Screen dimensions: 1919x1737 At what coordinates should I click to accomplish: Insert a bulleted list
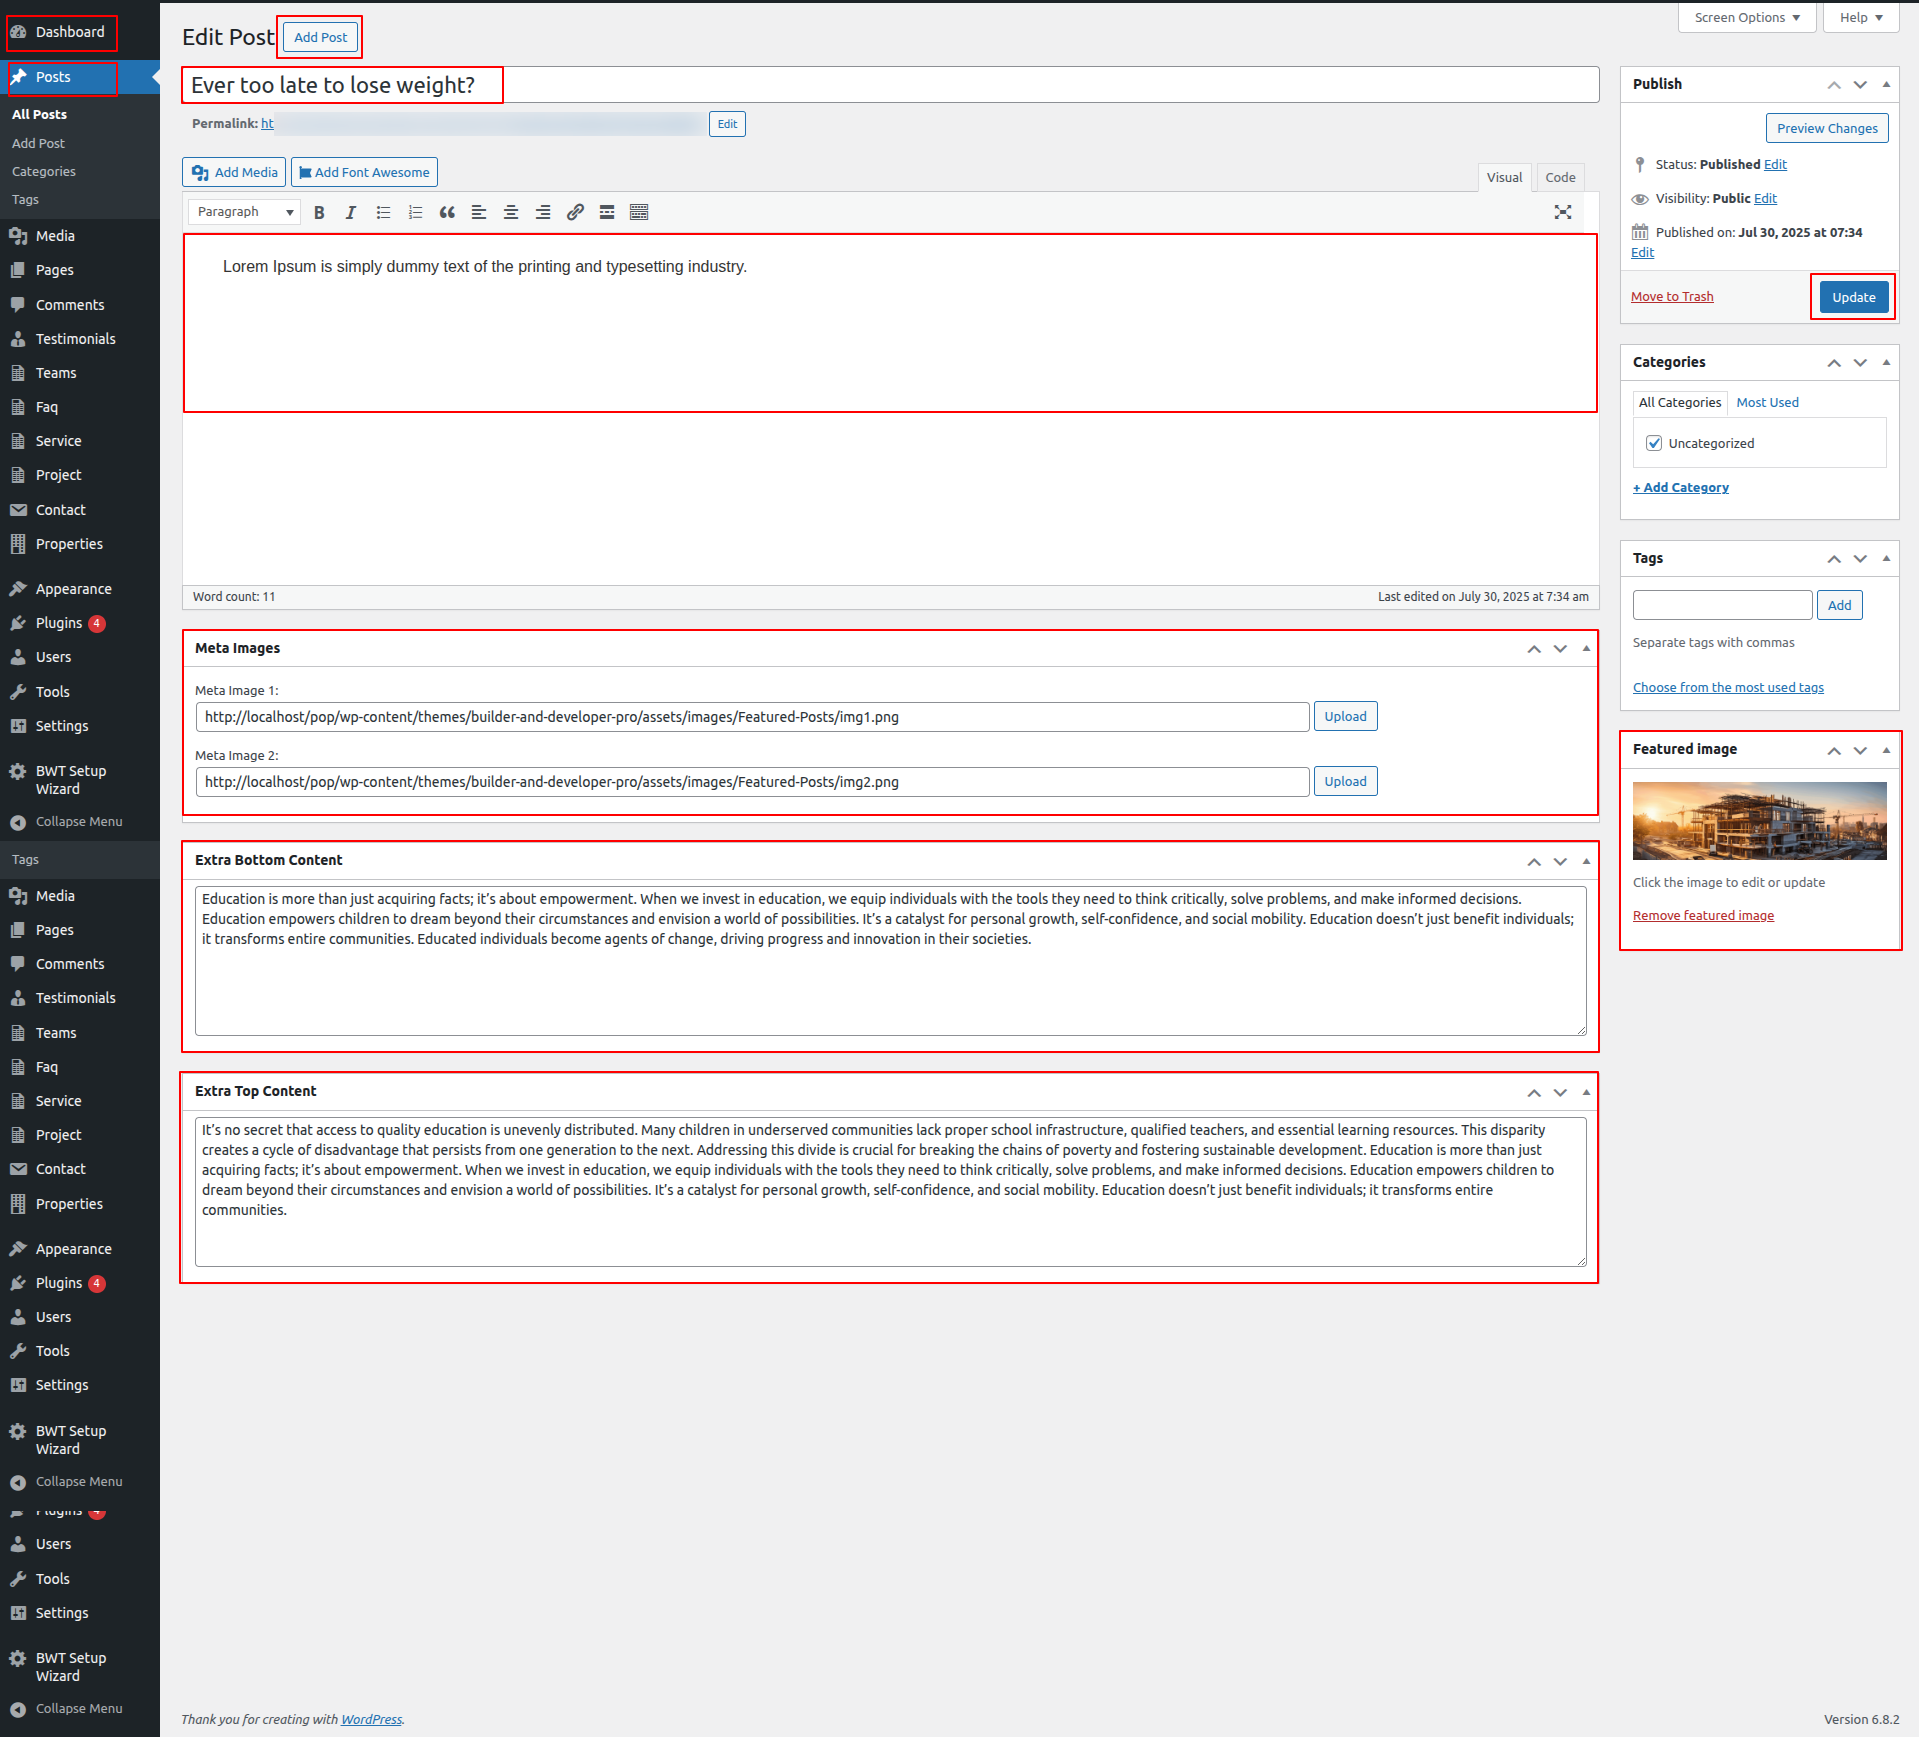(383, 212)
